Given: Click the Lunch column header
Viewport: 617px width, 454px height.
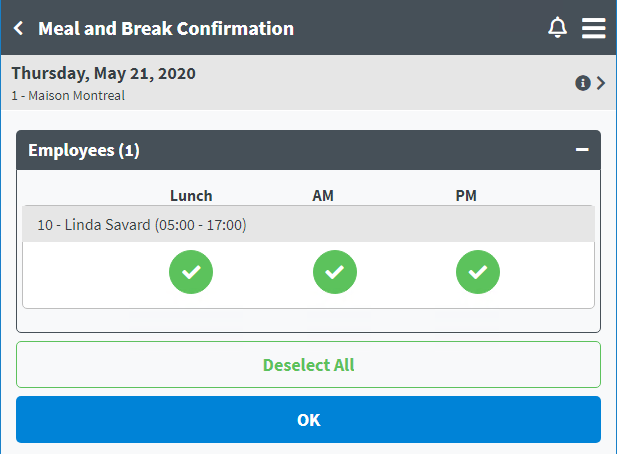Looking at the screenshot, I should click(x=191, y=196).
